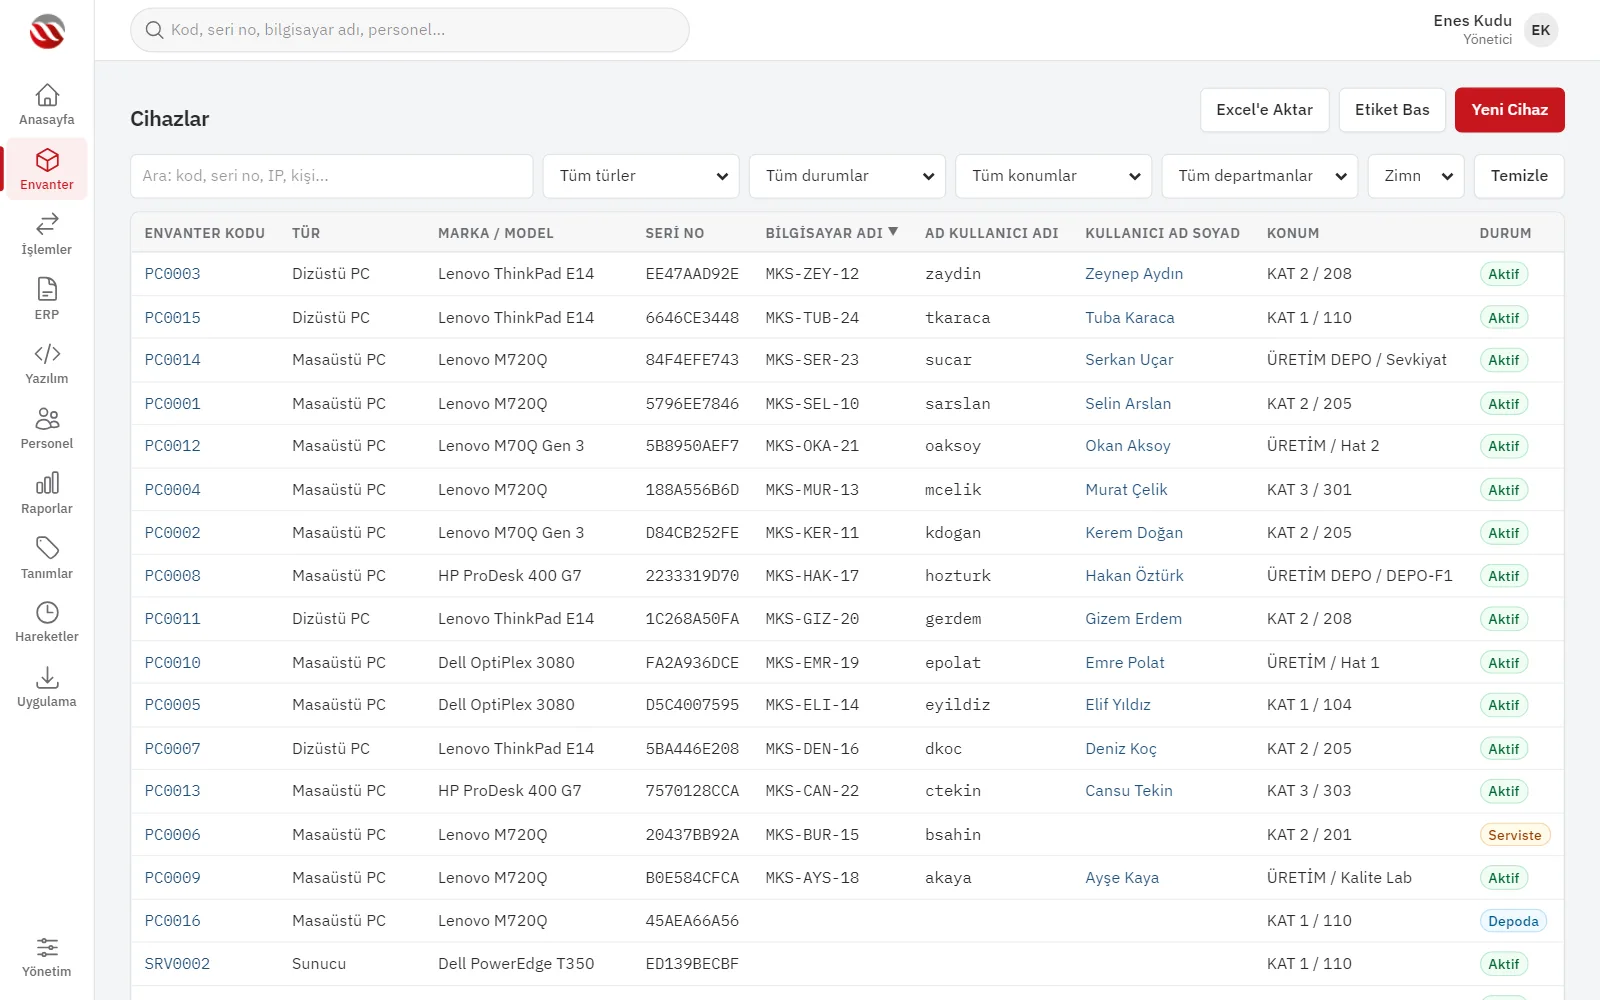Click the Depoda status badge
Screen dimensions: 1600x1000
[x=1513, y=921]
